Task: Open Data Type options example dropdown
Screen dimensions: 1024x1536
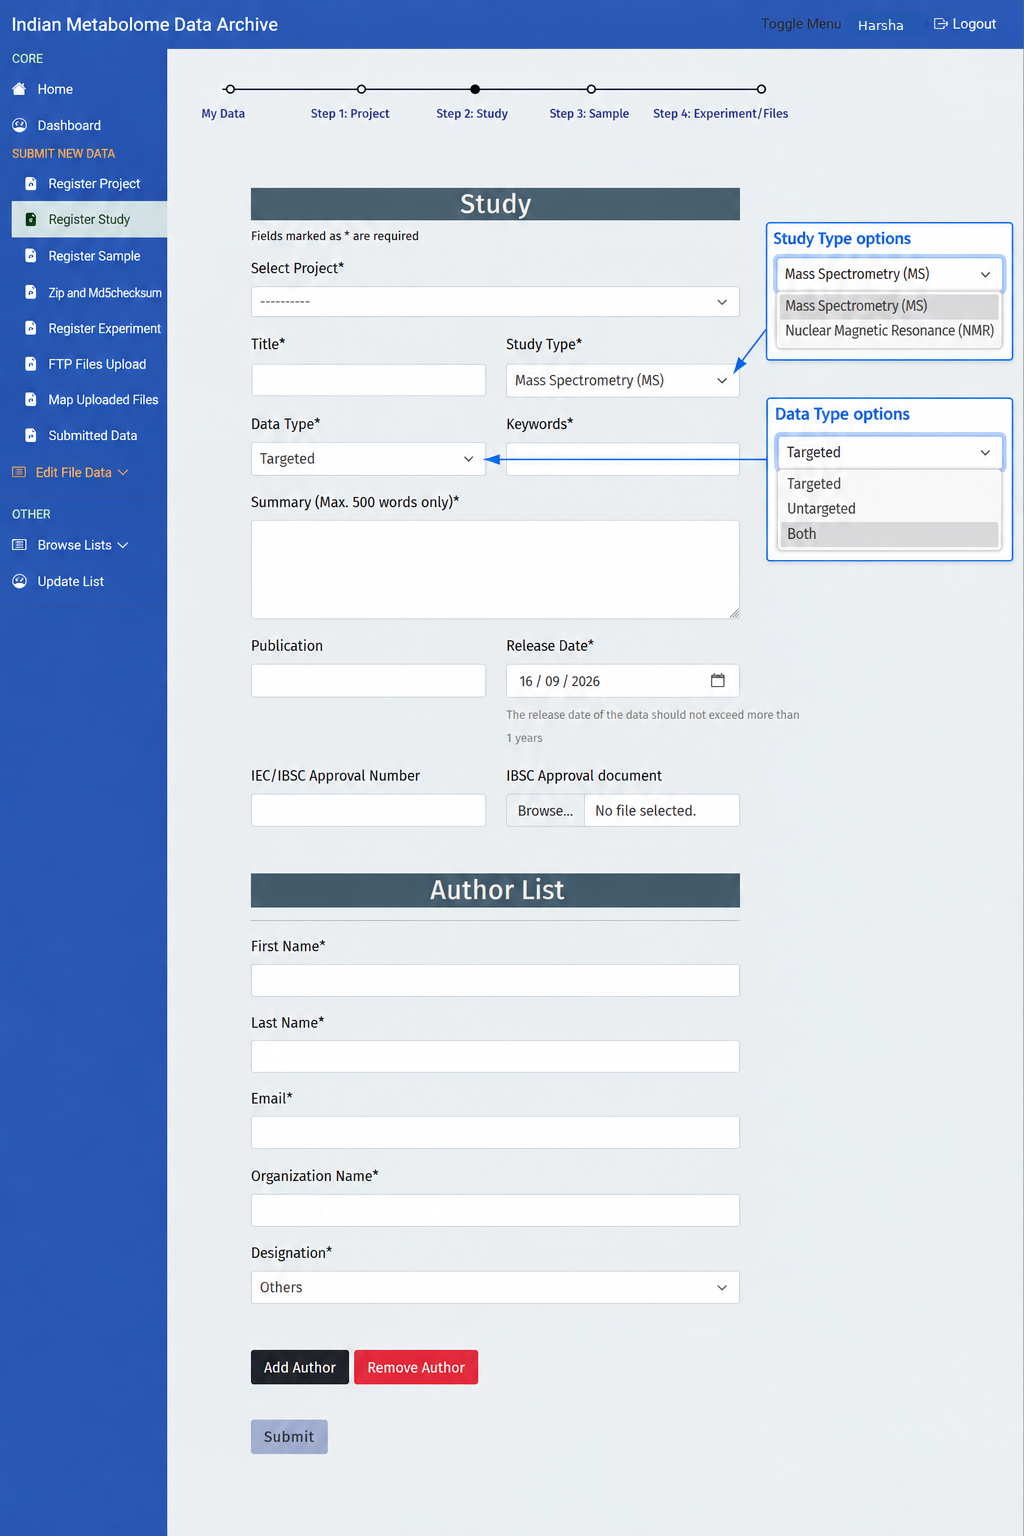Action: coord(889,452)
